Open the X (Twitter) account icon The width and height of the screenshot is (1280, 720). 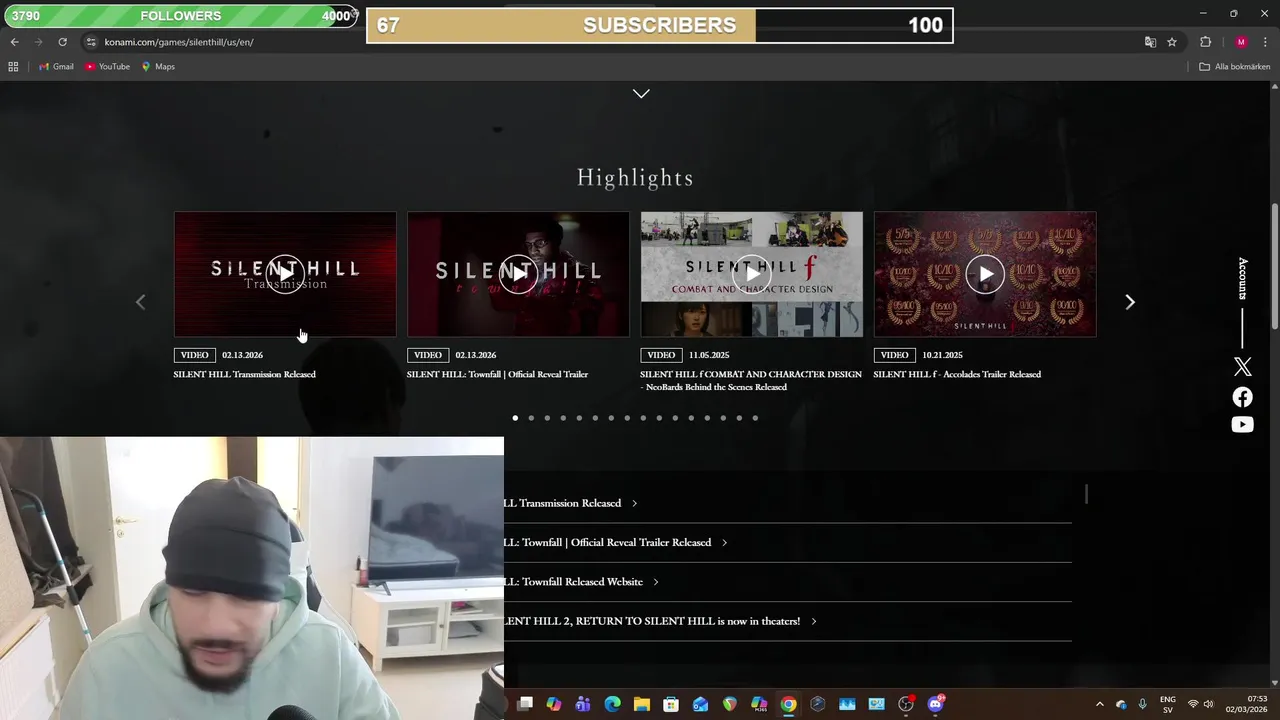1242,367
